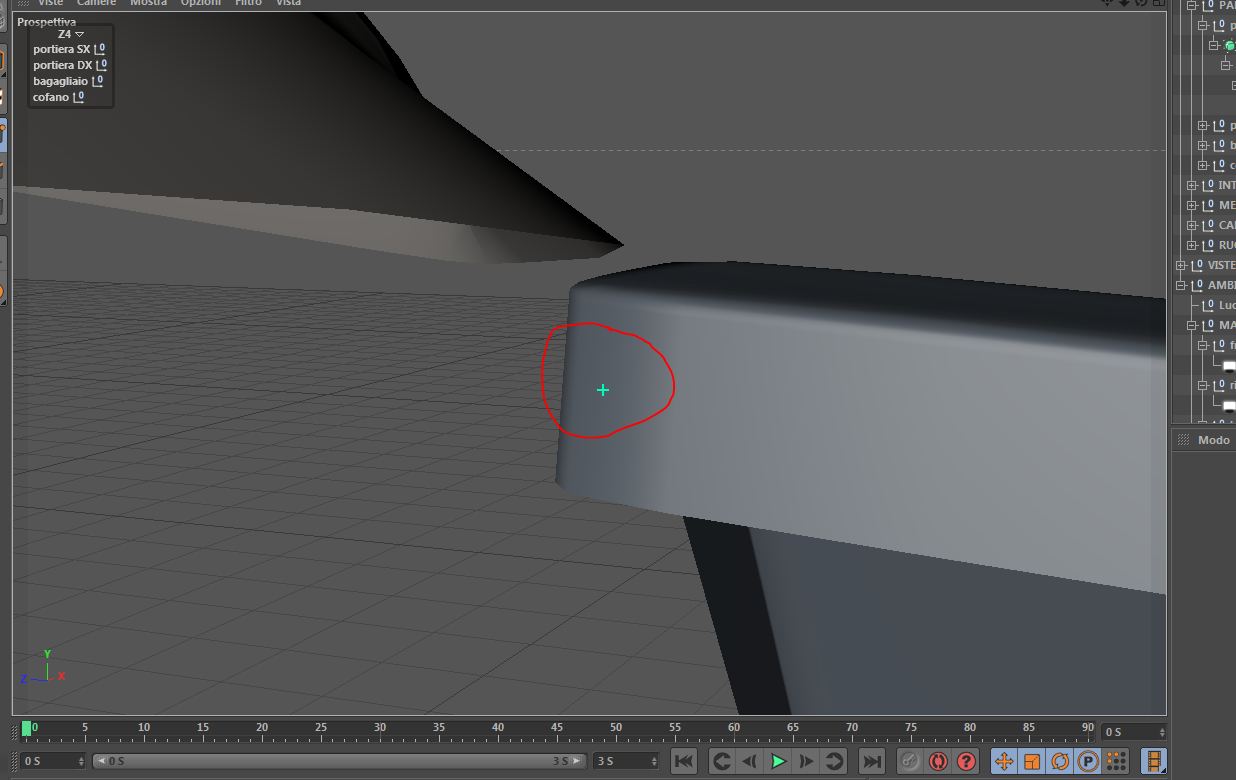
Task: Toggle rotation keyframe recording icon
Action: [1059, 761]
